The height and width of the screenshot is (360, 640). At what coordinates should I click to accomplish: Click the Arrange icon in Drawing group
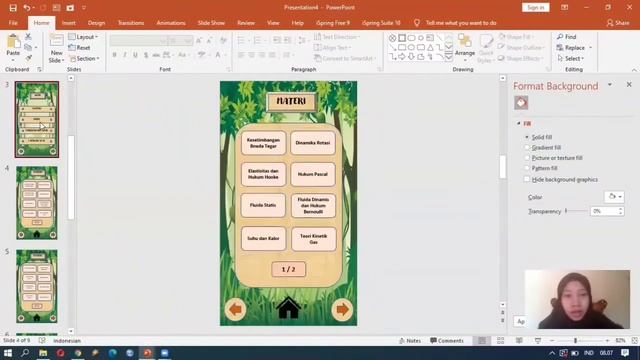(x=464, y=41)
